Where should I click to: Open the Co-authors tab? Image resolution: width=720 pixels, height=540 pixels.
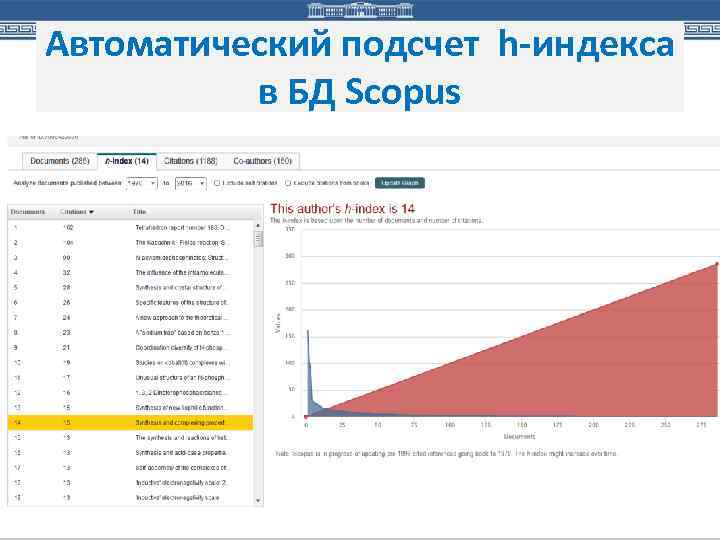pyautogui.click(x=262, y=161)
